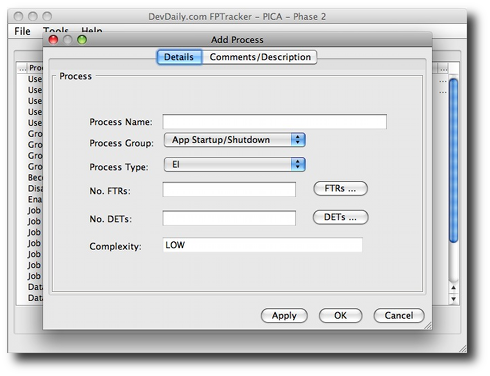490x376 pixels.
Task: Switch to the Details tab
Action: [x=179, y=57]
